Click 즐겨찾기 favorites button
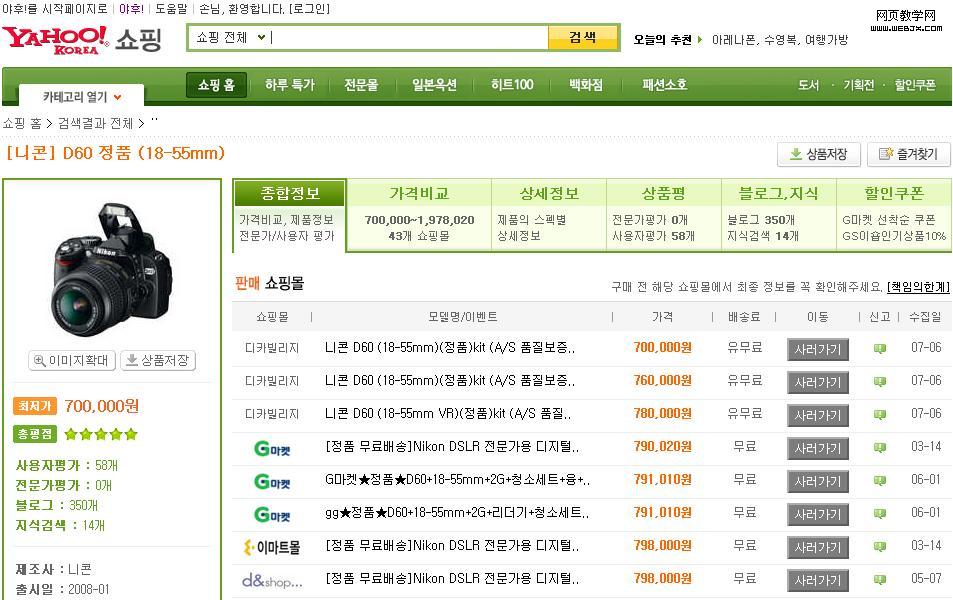Screen dimensions: 953x600 coord(908,154)
